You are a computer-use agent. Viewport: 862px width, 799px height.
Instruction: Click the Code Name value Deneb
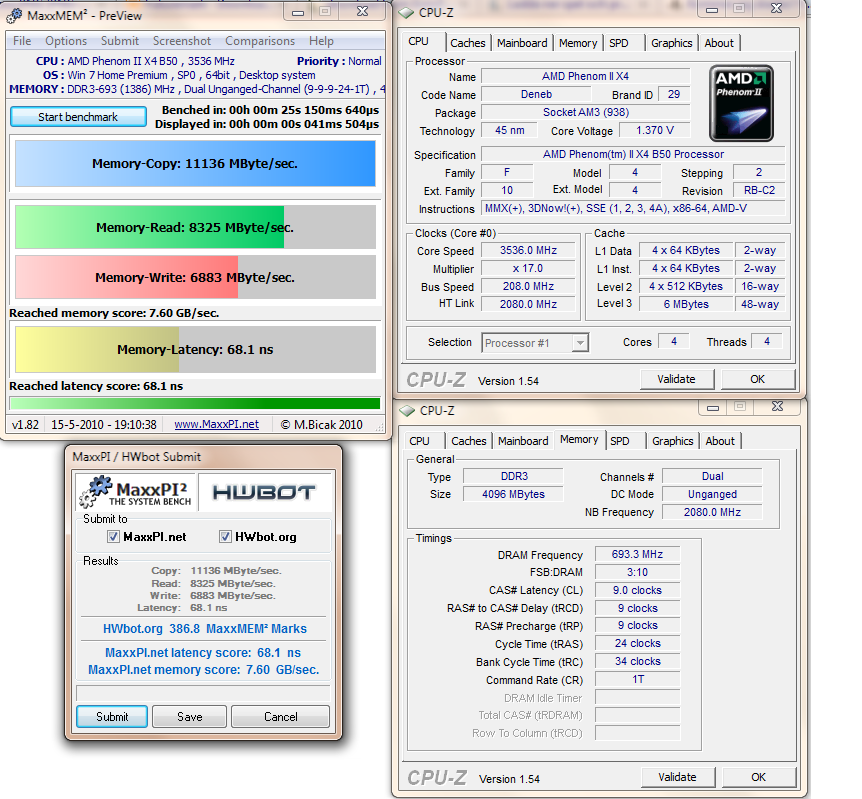pos(536,95)
